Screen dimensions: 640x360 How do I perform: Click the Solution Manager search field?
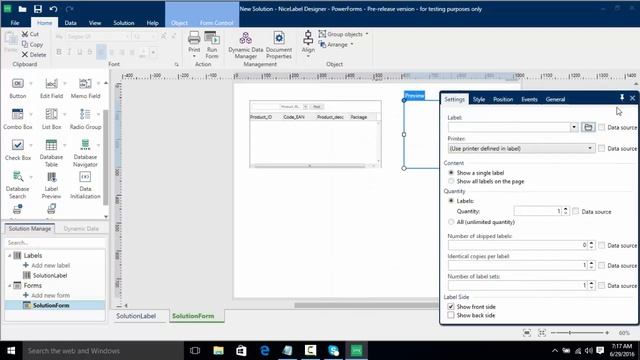pos(55,242)
